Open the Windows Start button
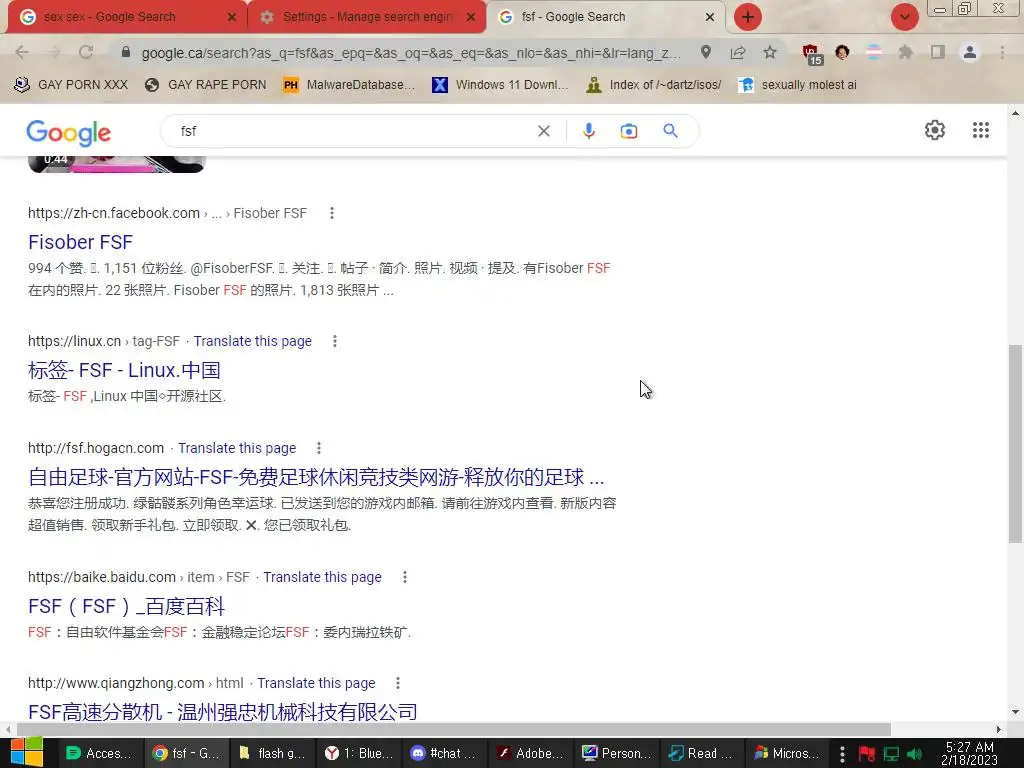1024x768 pixels. (x=26, y=752)
